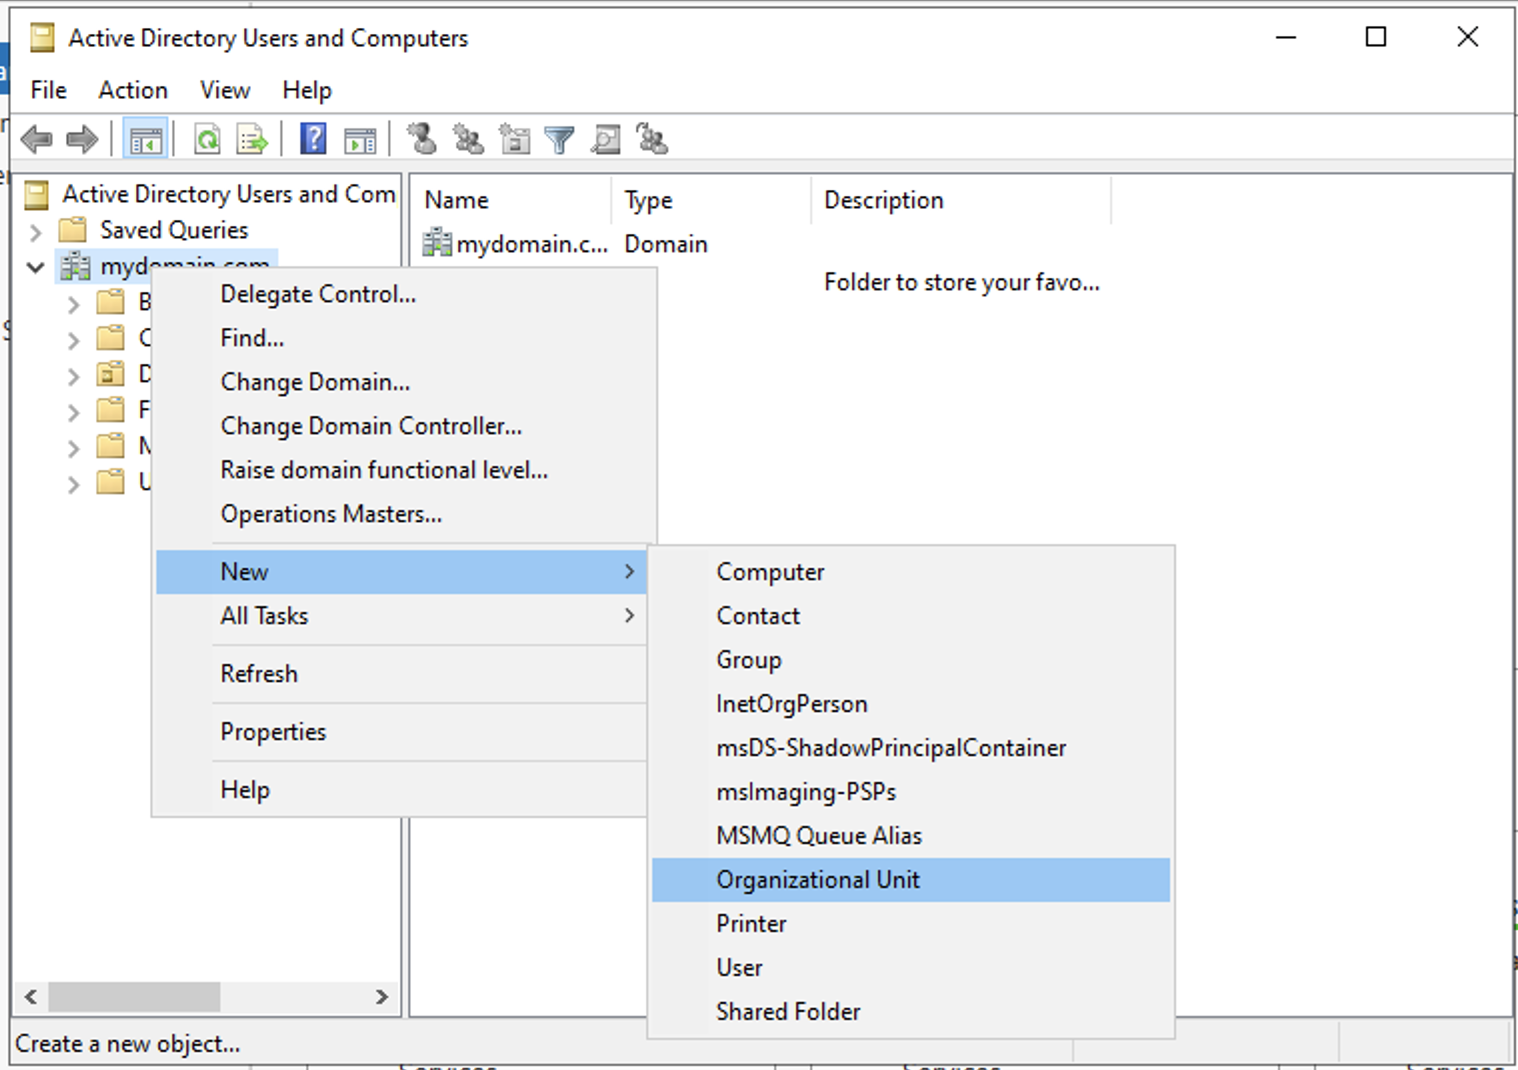1518x1070 pixels.
Task: Select Change Domain... in the context menu
Action: [404, 382]
